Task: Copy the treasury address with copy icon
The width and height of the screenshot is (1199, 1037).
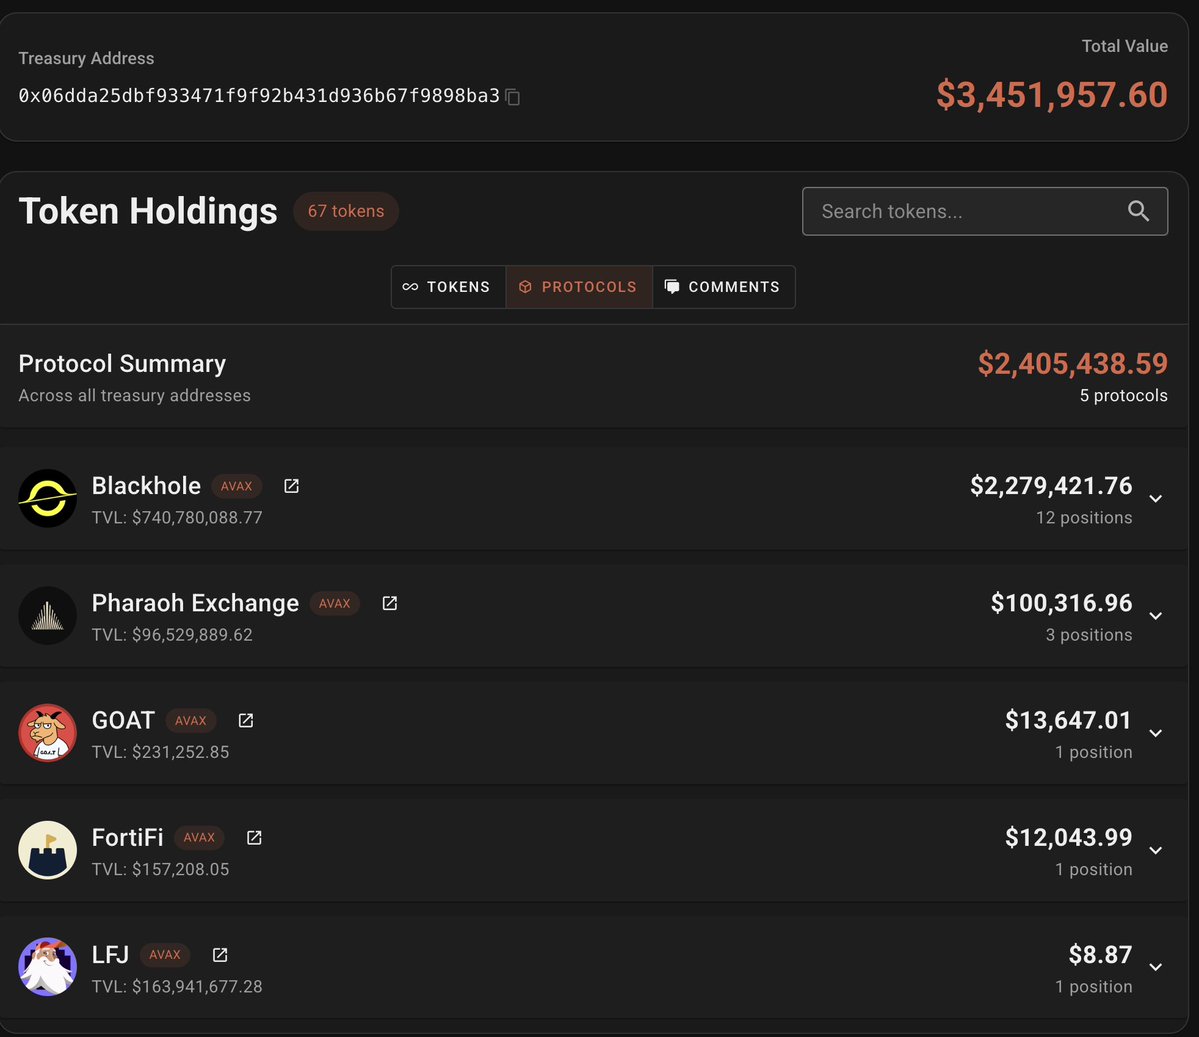Action: 513,97
